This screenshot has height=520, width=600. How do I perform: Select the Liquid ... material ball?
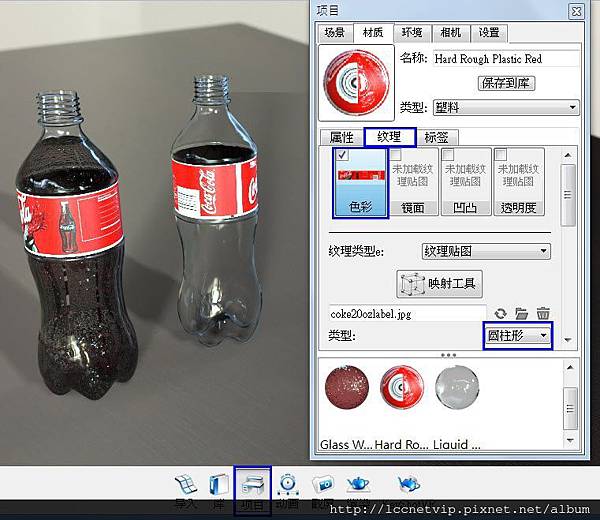pyautogui.click(x=457, y=387)
